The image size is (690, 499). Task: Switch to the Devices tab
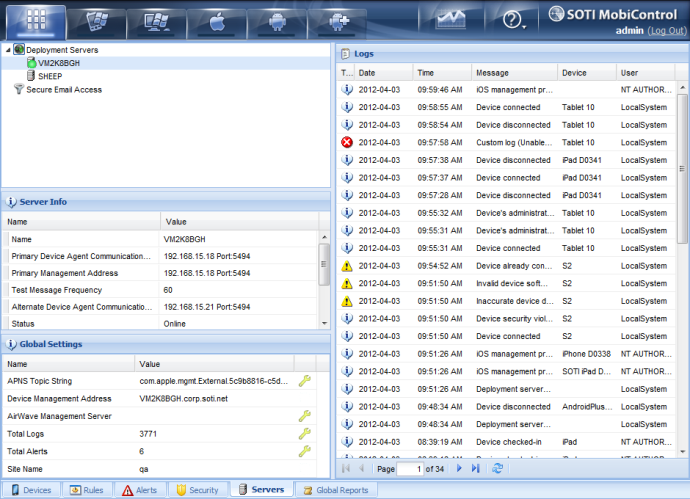tap(31, 490)
